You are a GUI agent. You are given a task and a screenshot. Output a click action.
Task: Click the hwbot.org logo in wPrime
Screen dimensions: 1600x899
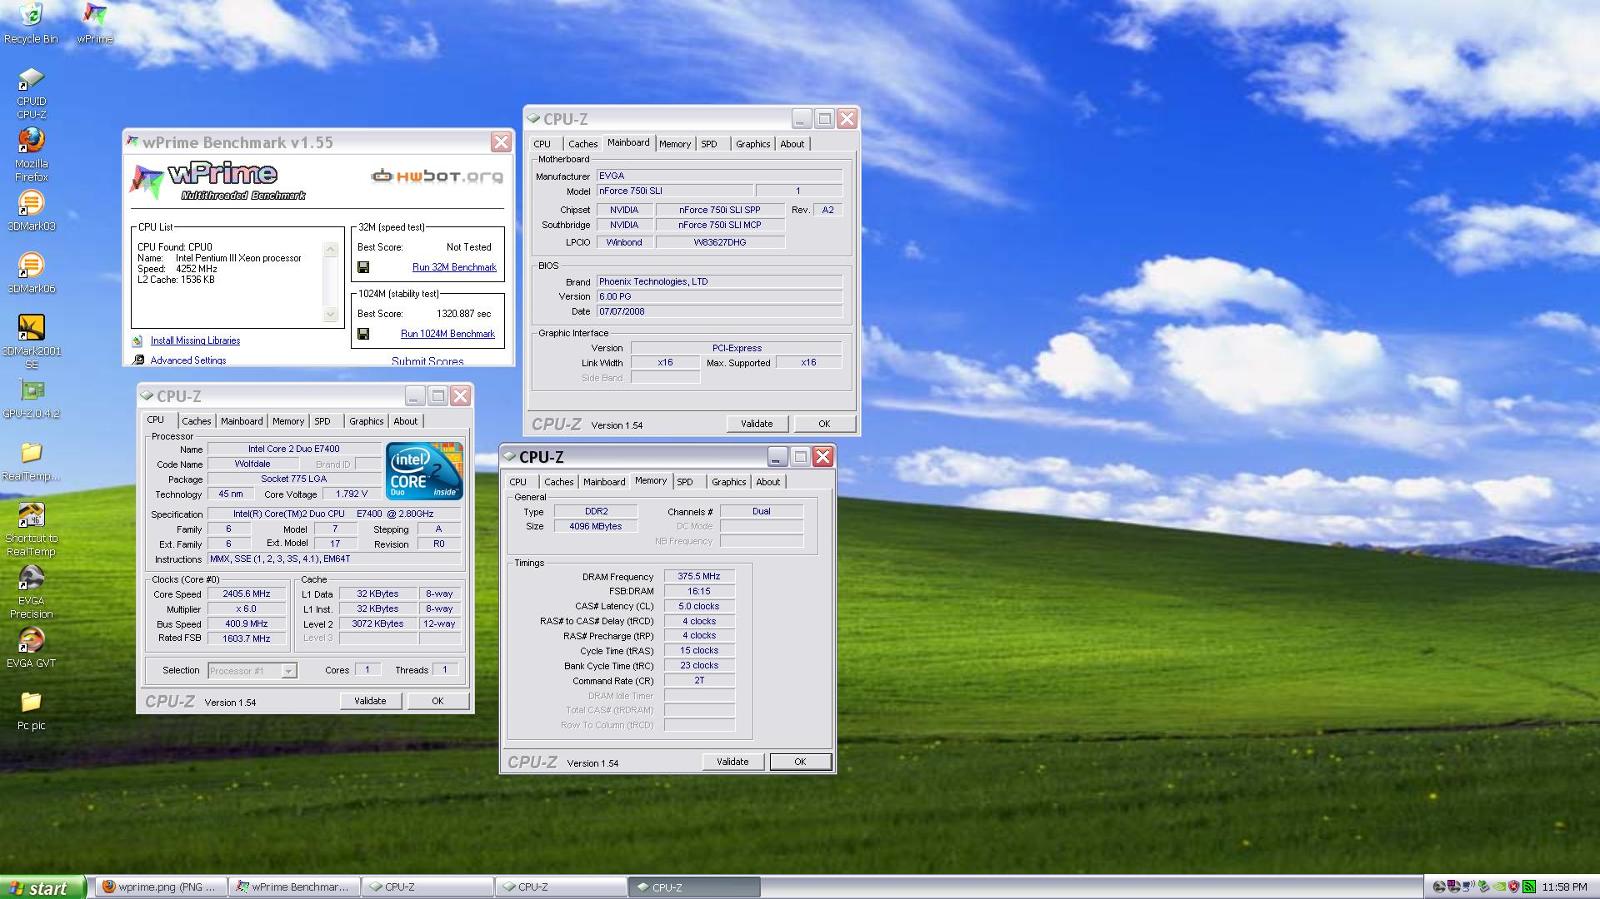pyautogui.click(x=437, y=176)
